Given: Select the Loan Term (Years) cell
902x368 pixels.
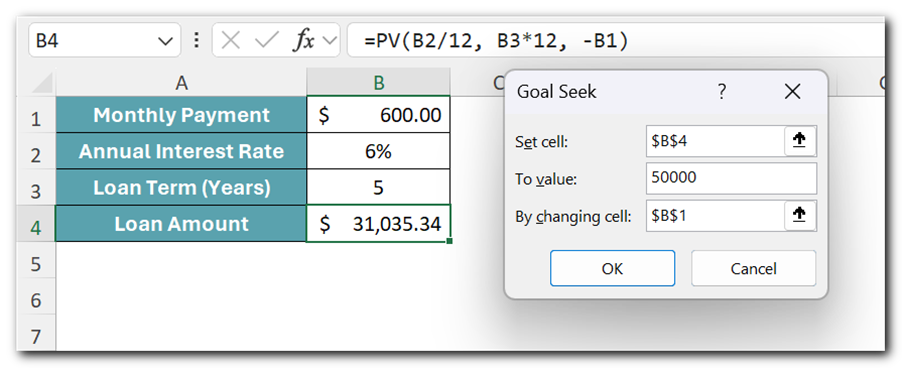Looking at the screenshot, I should 181,187.
